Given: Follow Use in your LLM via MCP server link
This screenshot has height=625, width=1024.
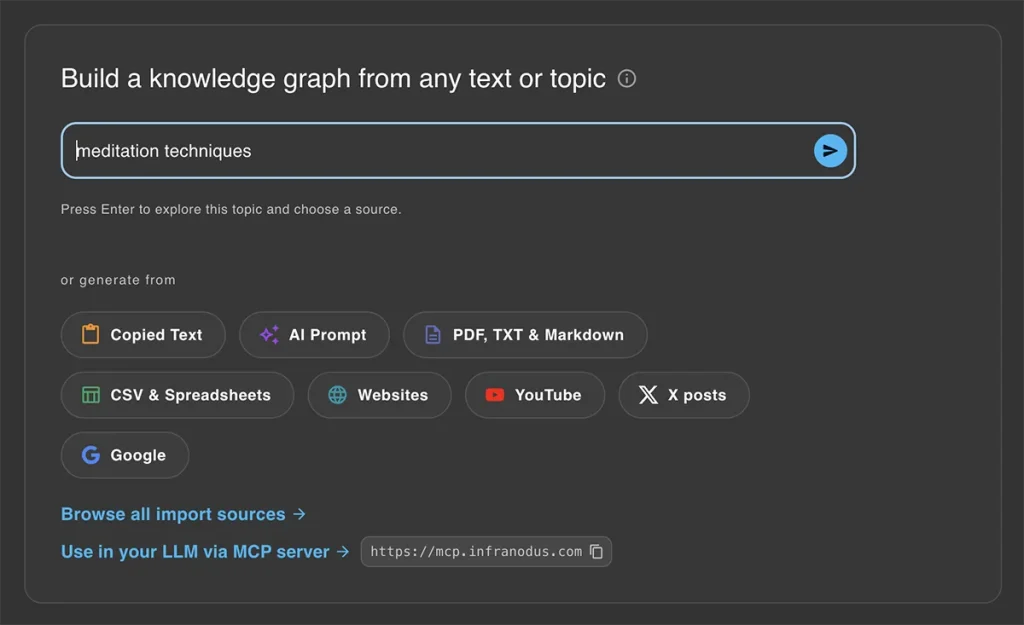Looking at the screenshot, I should tap(205, 552).
